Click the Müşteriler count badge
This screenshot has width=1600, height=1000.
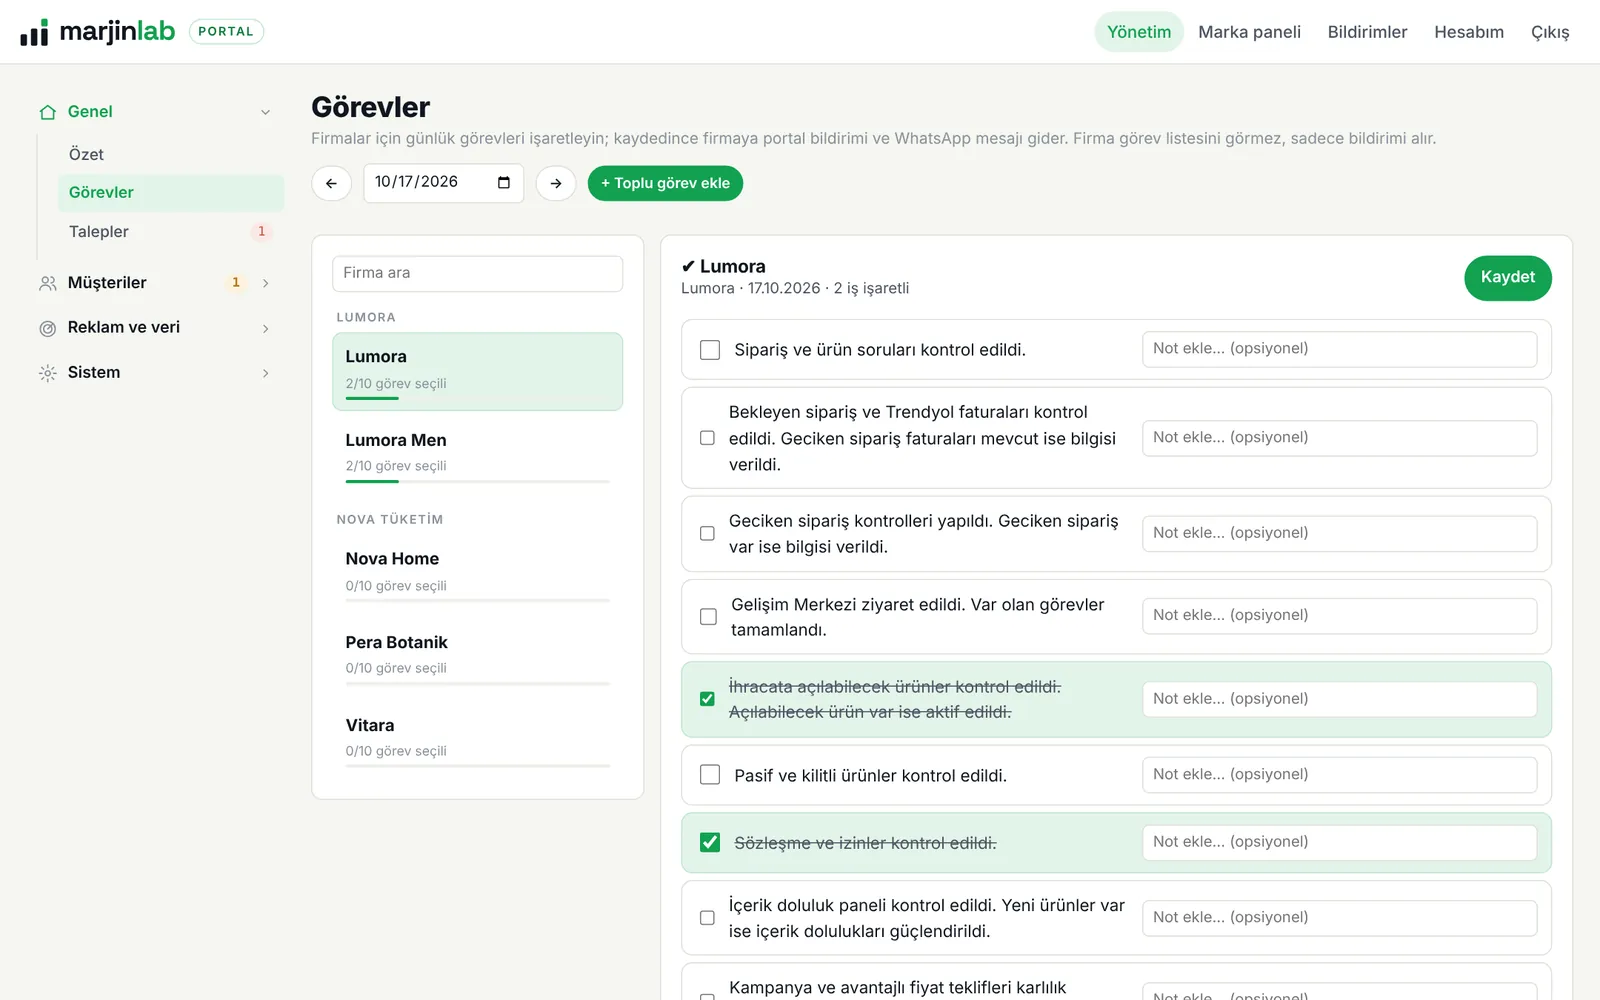coord(236,282)
